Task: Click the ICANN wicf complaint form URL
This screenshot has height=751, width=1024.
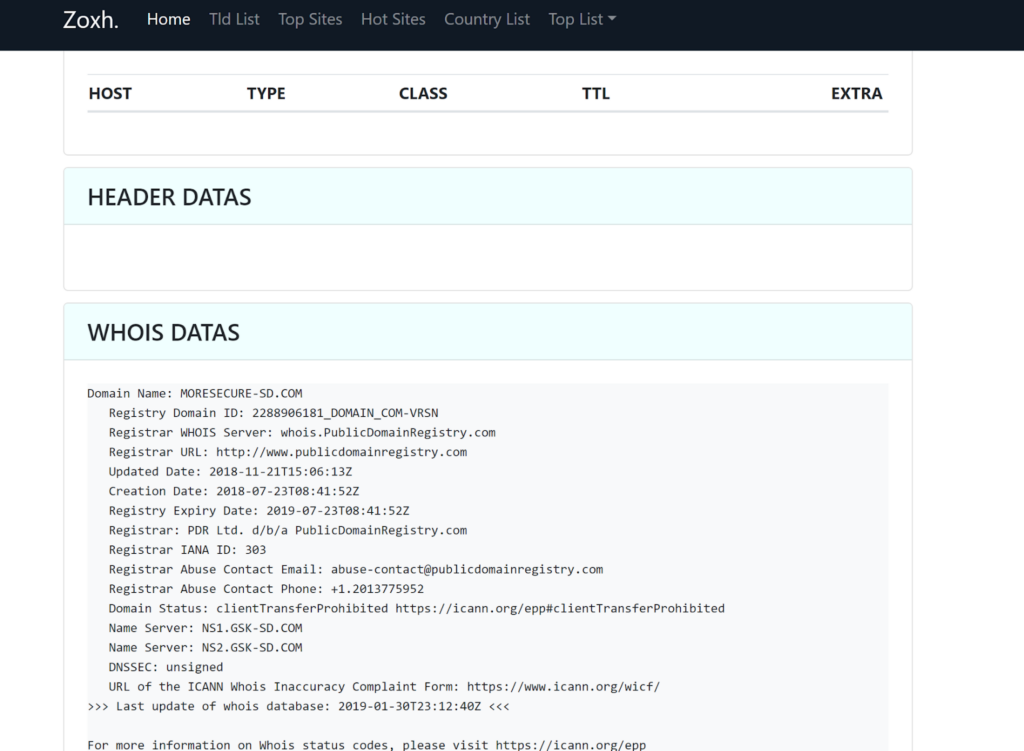Action: [x=563, y=686]
